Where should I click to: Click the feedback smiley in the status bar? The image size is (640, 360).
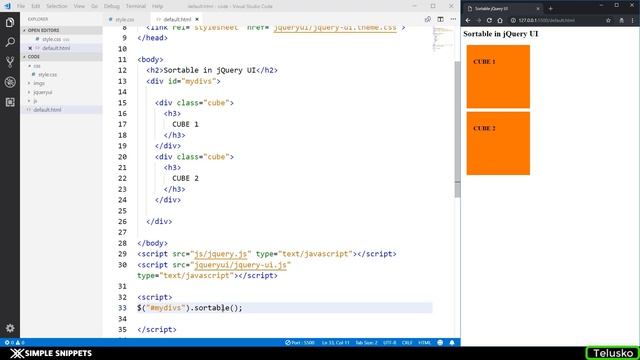click(x=440, y=342)
